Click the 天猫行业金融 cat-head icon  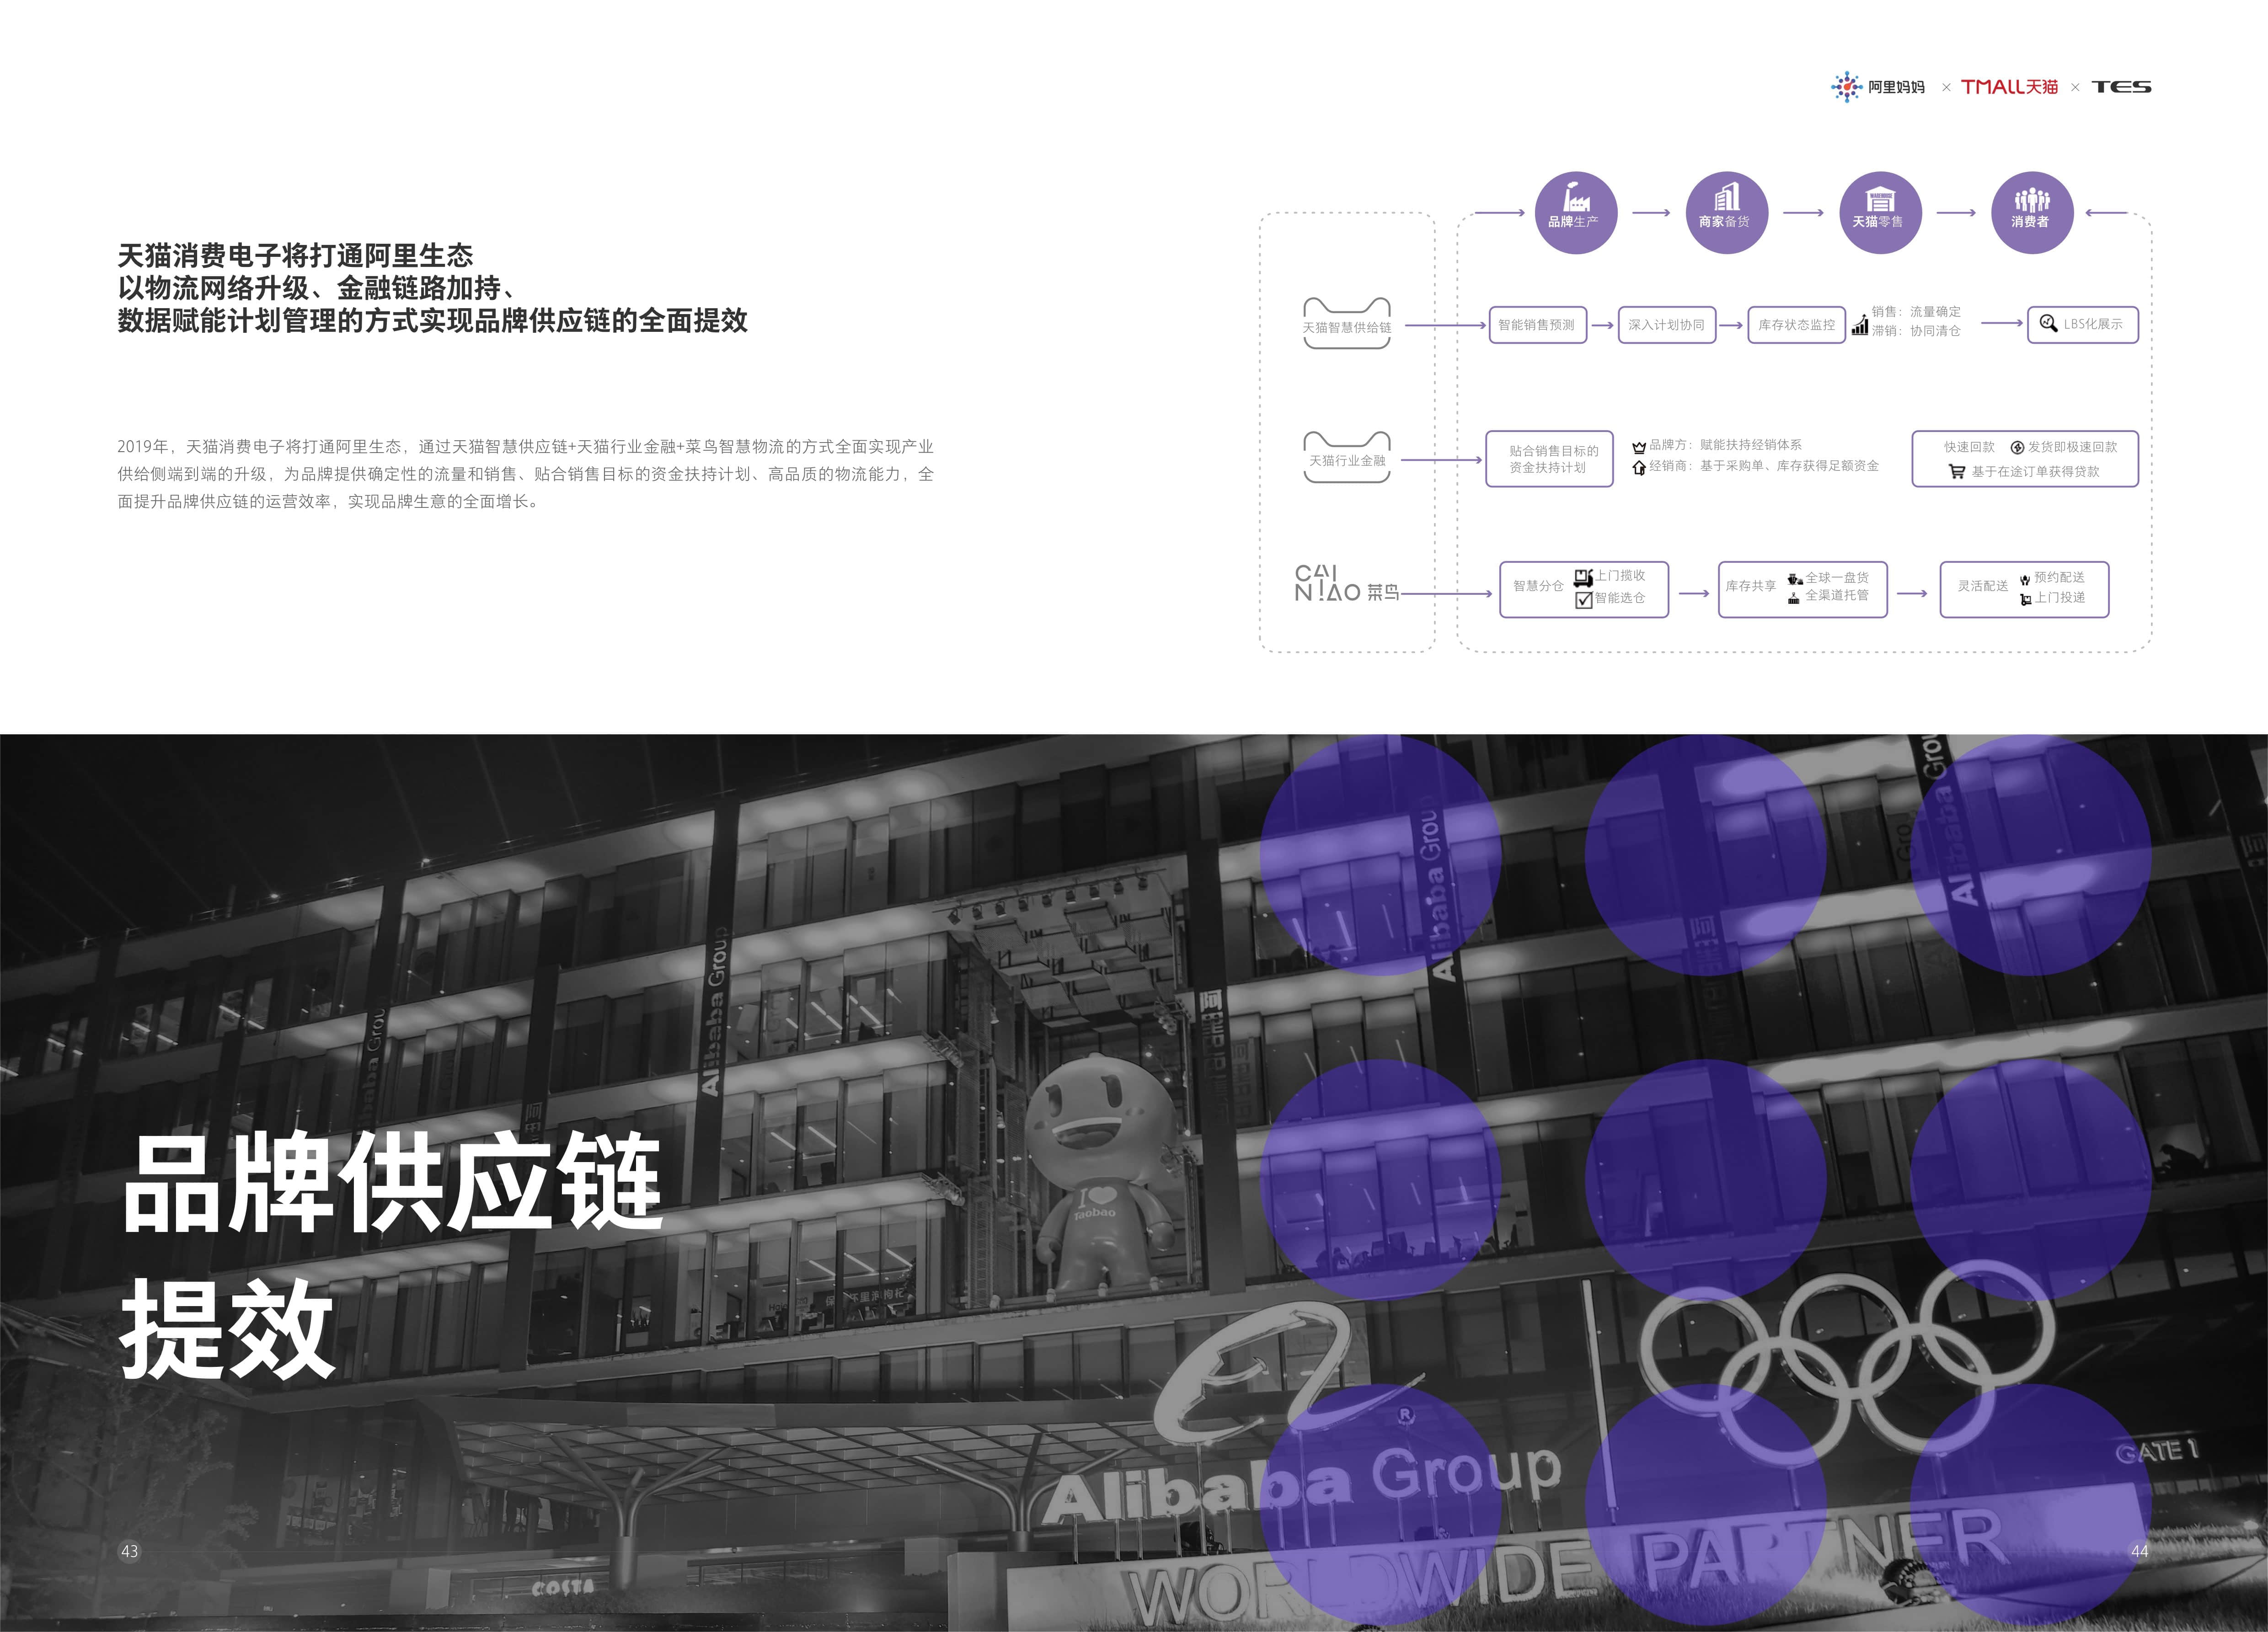pyautogui.click(x=1347, y=457)
